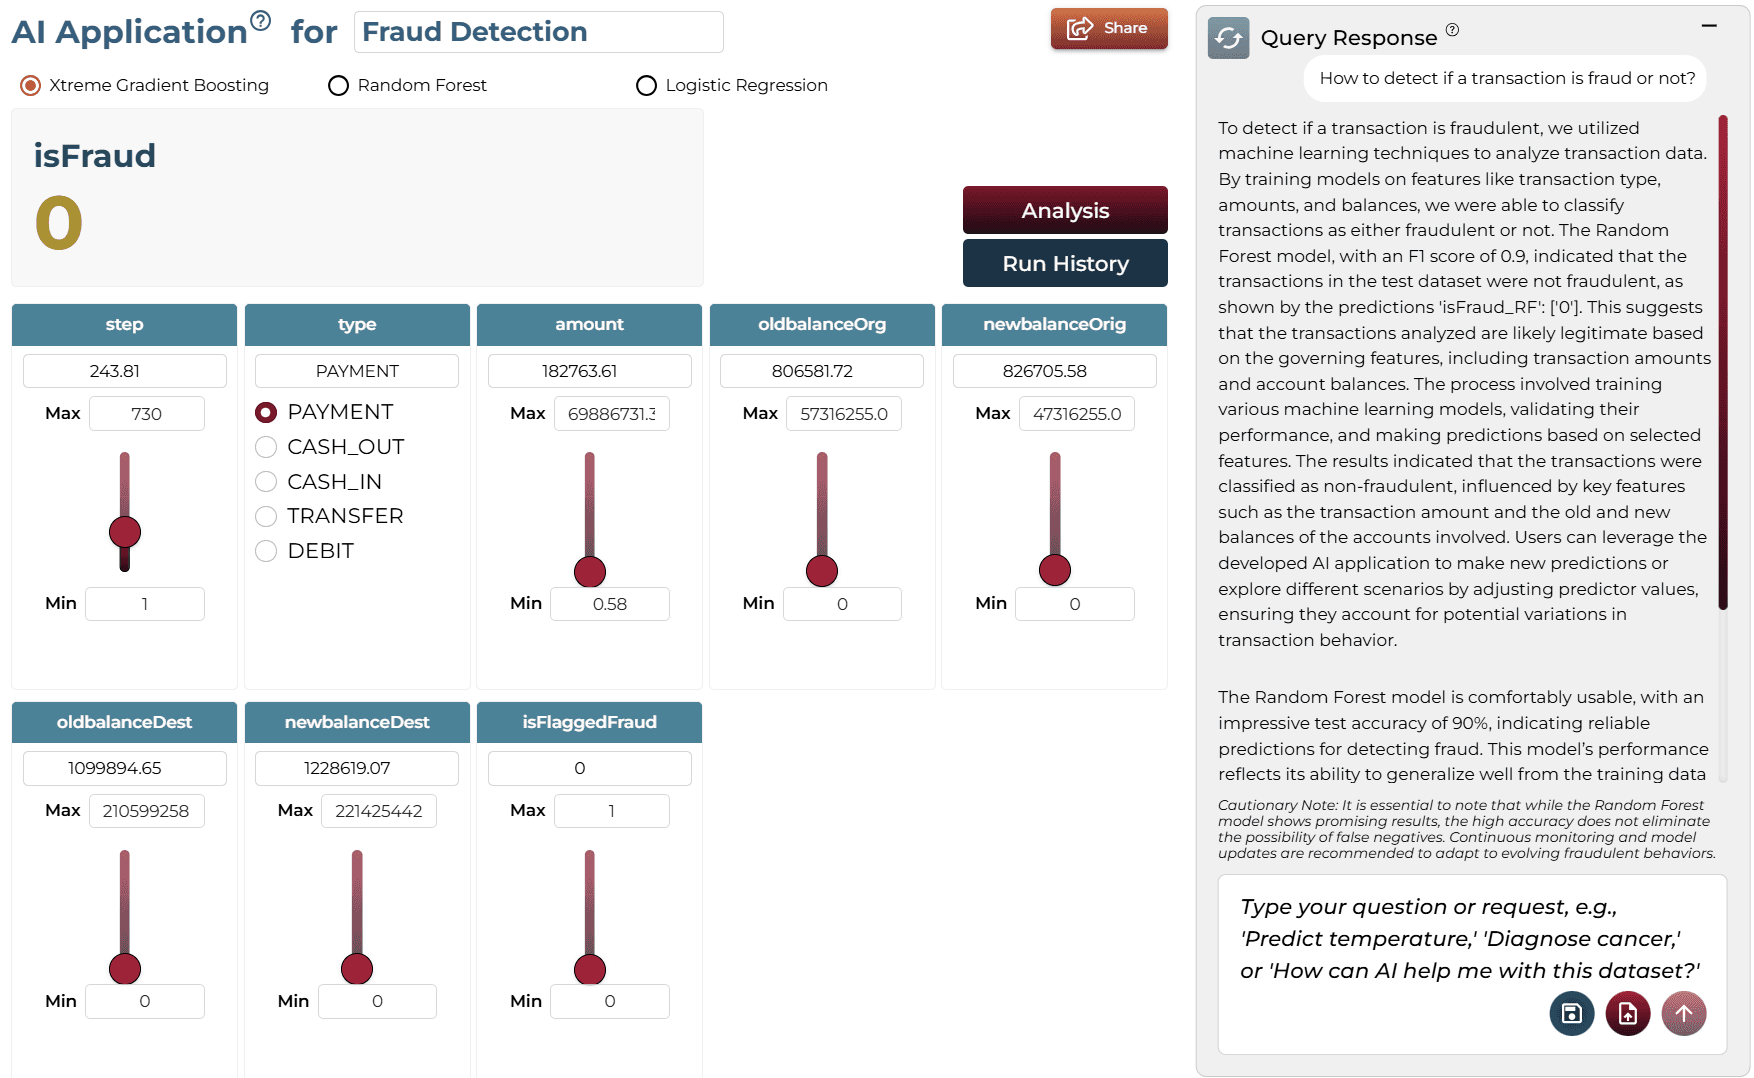
Task: Minimize the Query Response panel
Action: [1709, 25]
